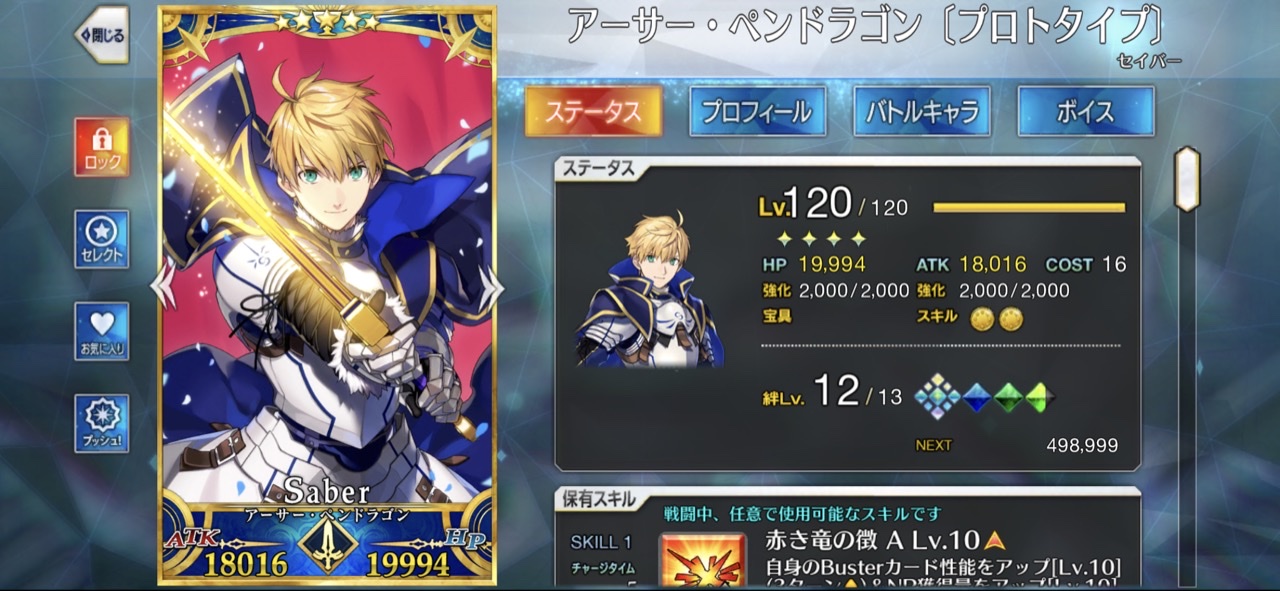
Task: Tap the blue bond gem icon
Action: 976,397
